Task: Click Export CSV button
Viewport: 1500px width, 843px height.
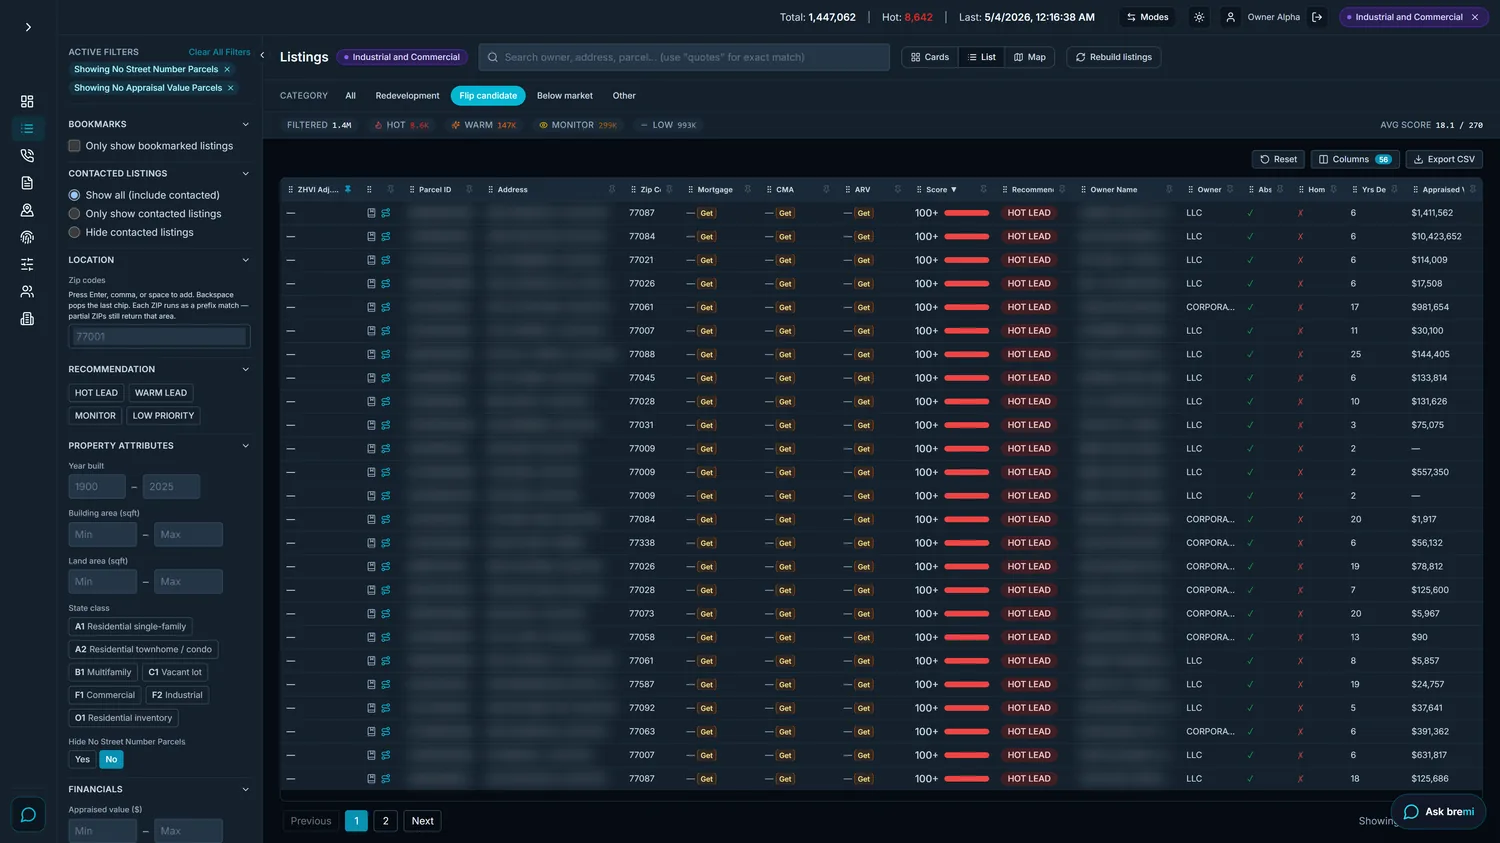Action: [x=1444, y=159]
